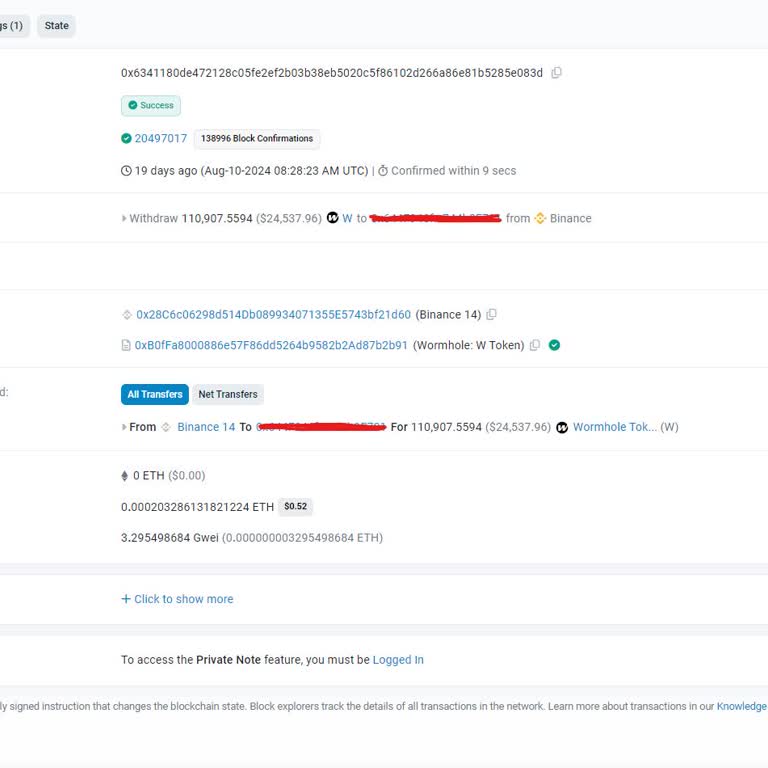Copy the transaction hash to clipboard
Viewport: 768px width, 768px height.
click(x=557, y=73)
